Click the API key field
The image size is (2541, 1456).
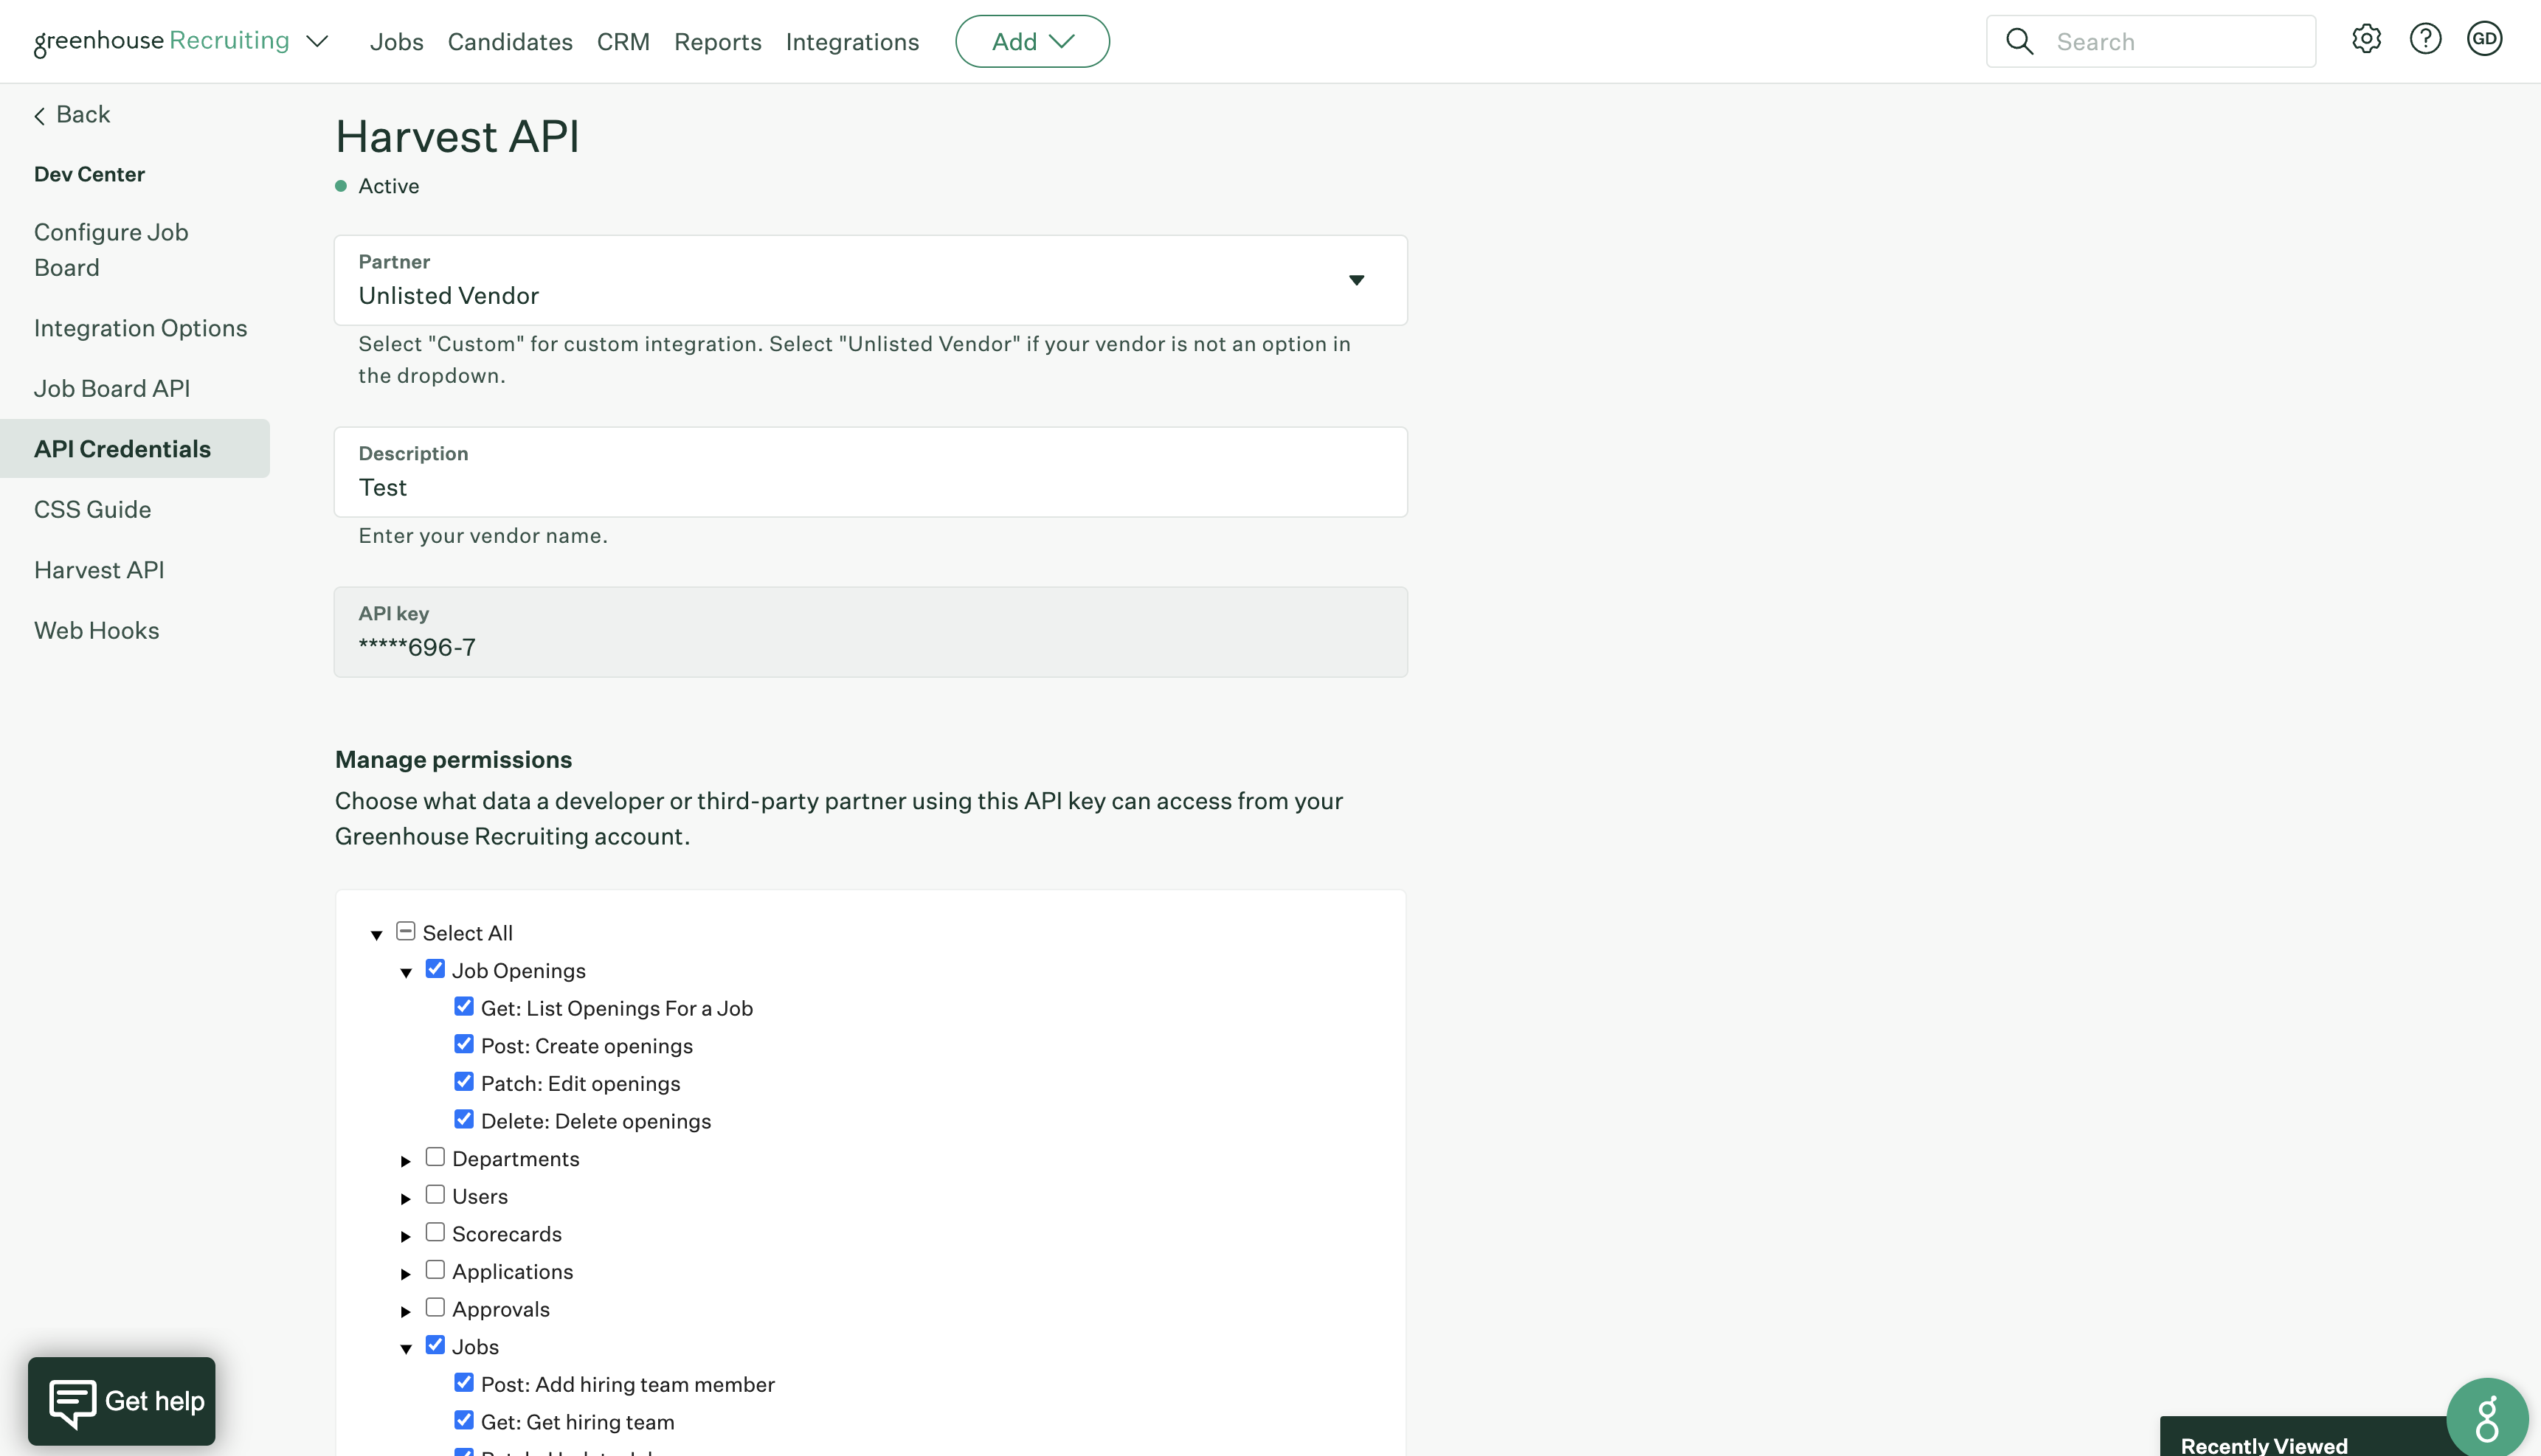[x=870, y=632]
